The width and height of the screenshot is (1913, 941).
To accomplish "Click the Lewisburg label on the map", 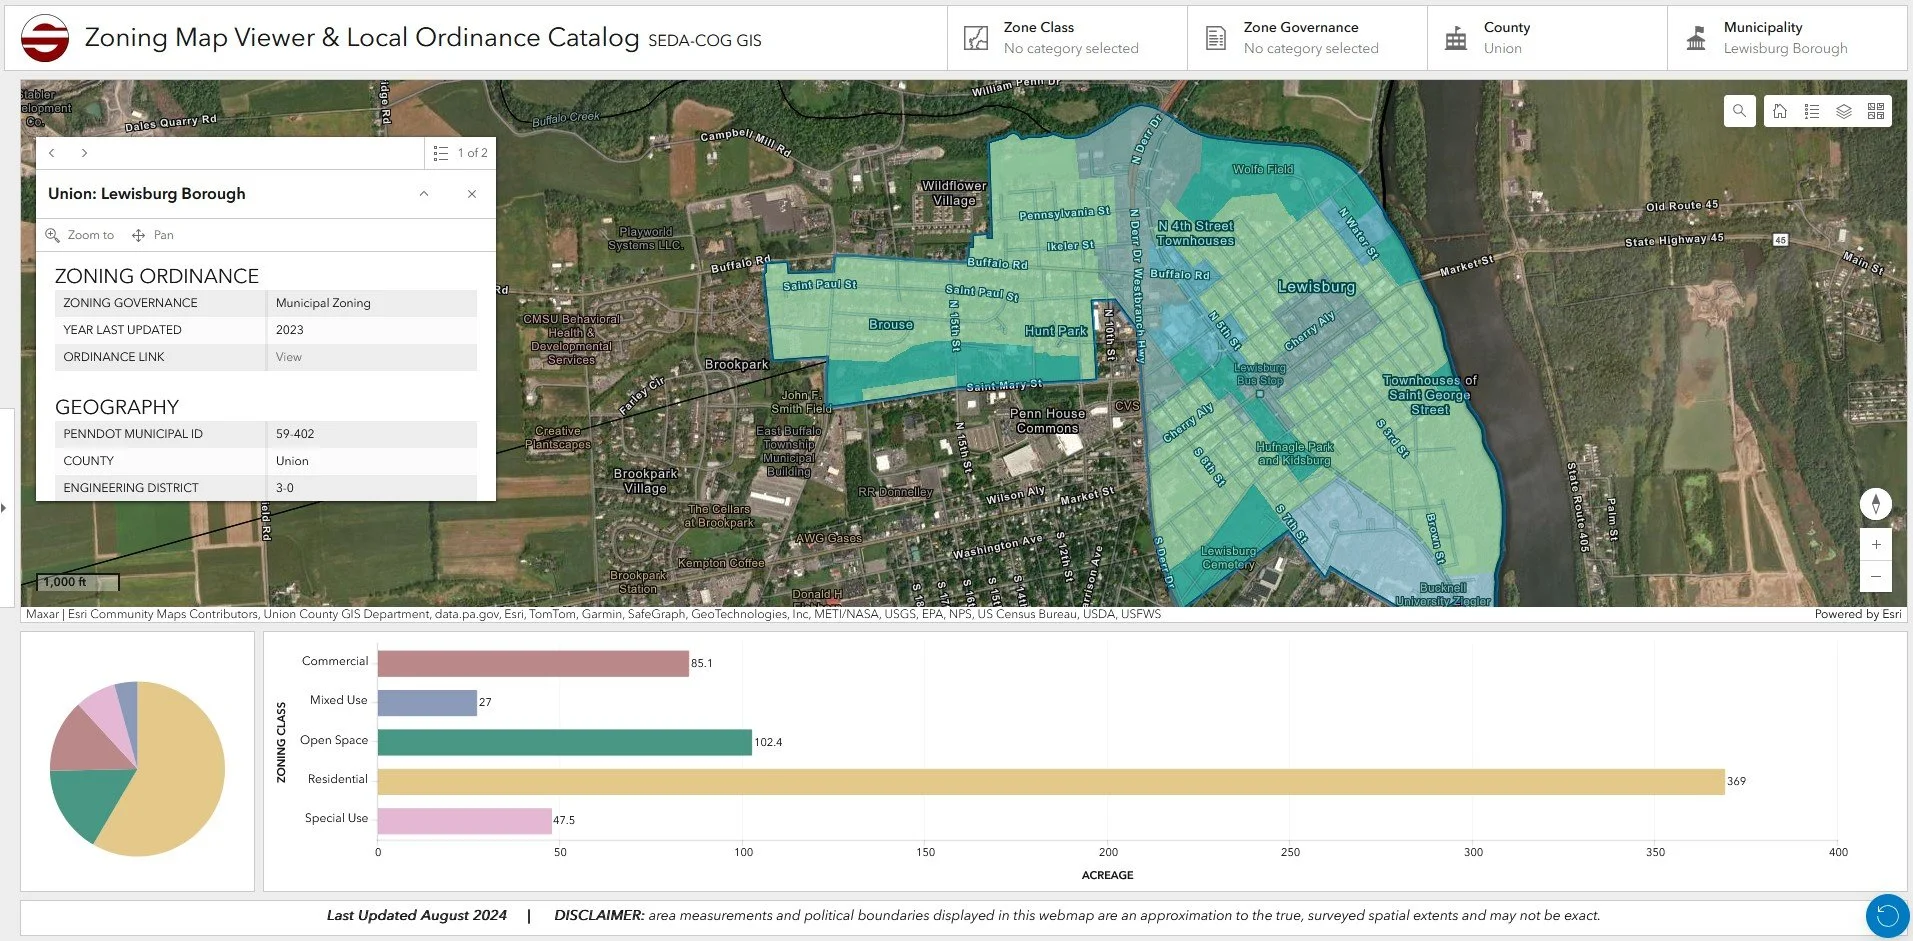I will pos(1316,287).
